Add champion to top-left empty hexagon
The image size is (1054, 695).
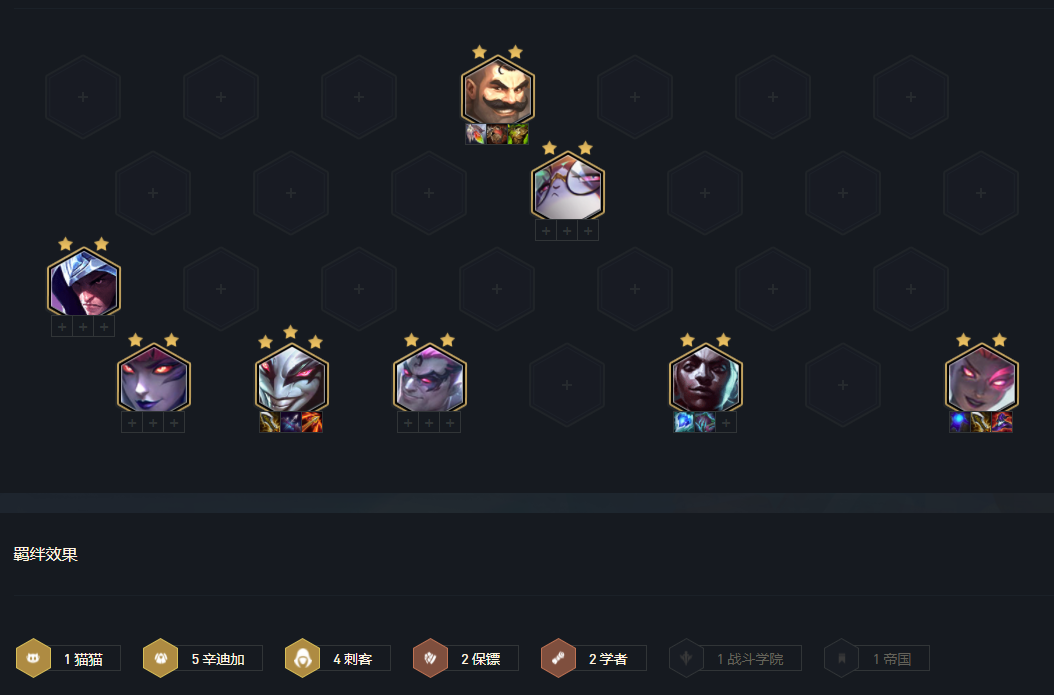click(x=83, y=97)
